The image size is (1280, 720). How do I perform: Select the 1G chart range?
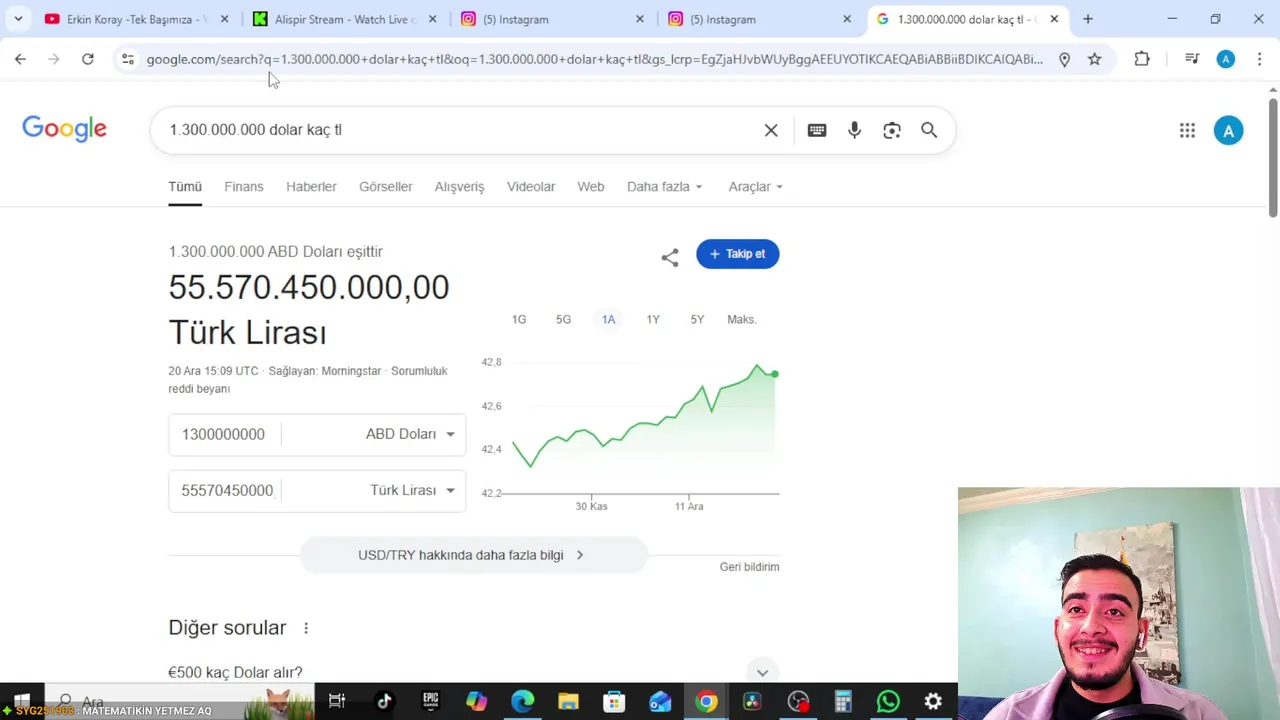coord(519,319)
